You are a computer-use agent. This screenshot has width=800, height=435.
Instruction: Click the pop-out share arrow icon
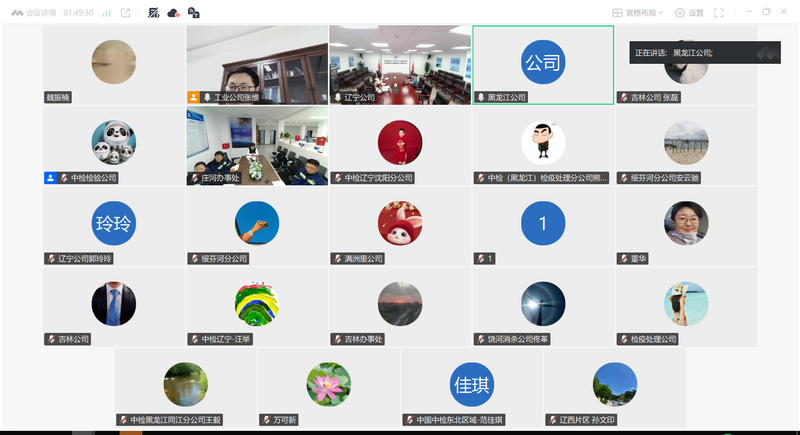tap(126, 13)
